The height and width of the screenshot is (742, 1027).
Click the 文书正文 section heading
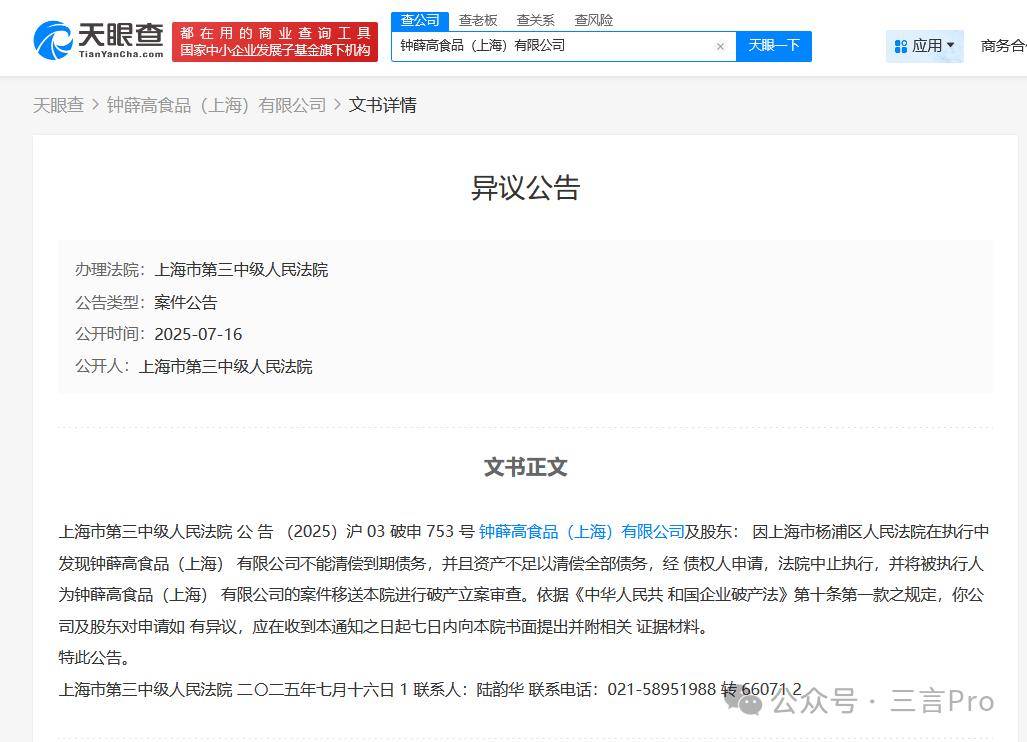525,467
